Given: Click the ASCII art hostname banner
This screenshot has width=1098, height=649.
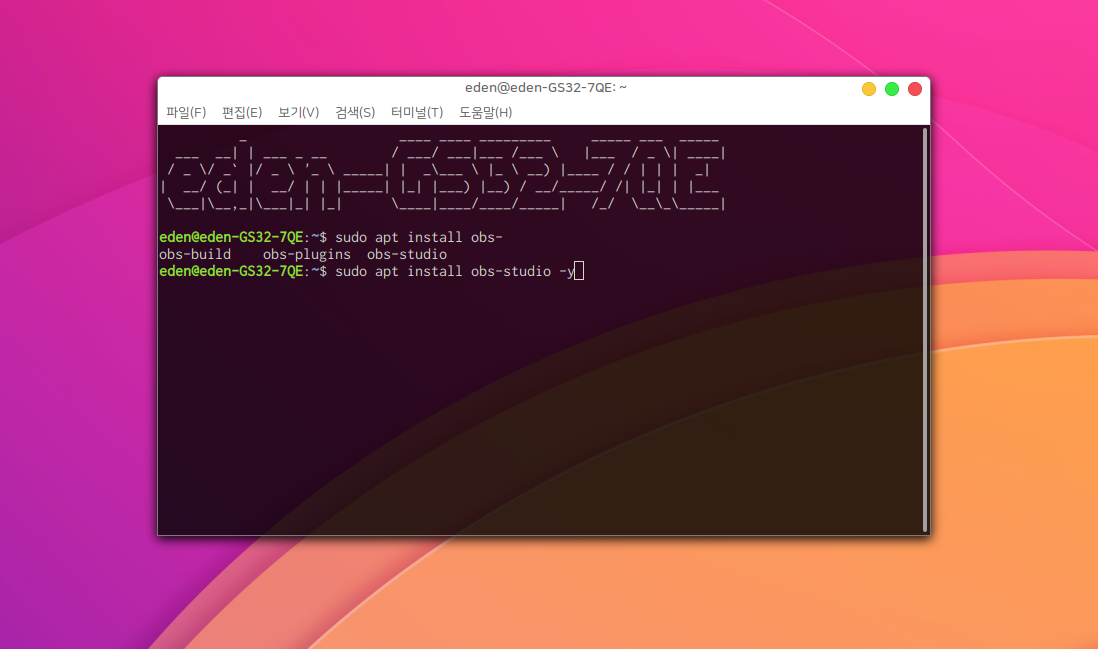Looking at the screenshot, I should click(x=443, y=174).
